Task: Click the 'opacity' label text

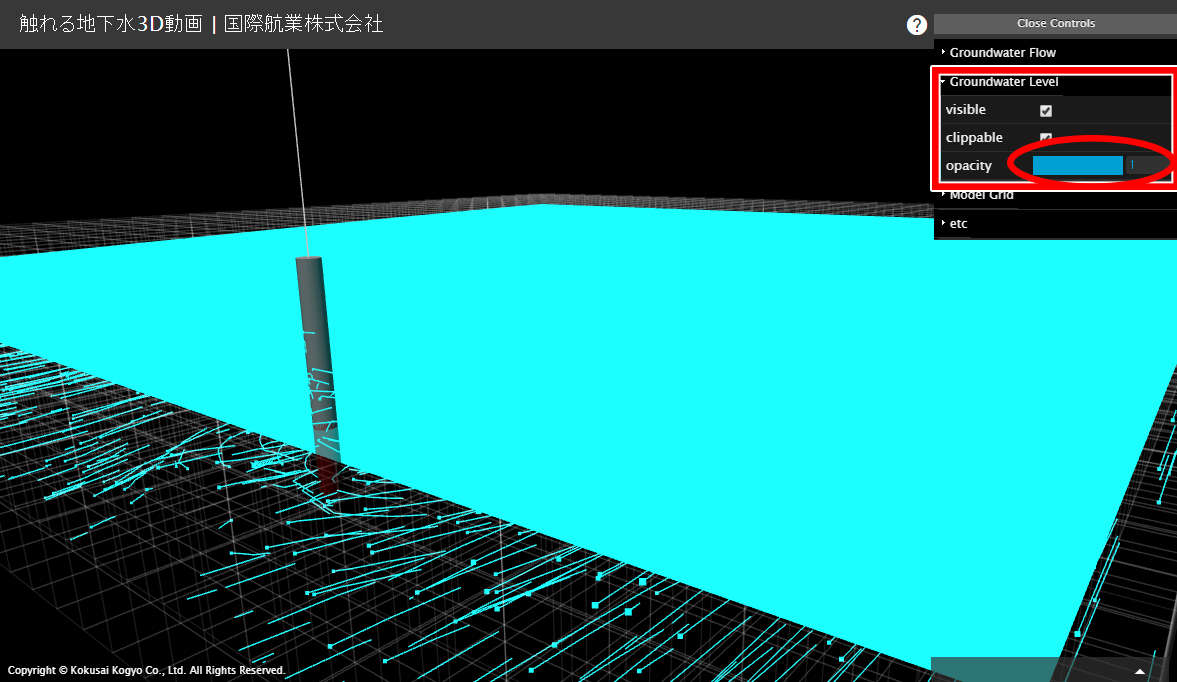Action: [968, 166]
